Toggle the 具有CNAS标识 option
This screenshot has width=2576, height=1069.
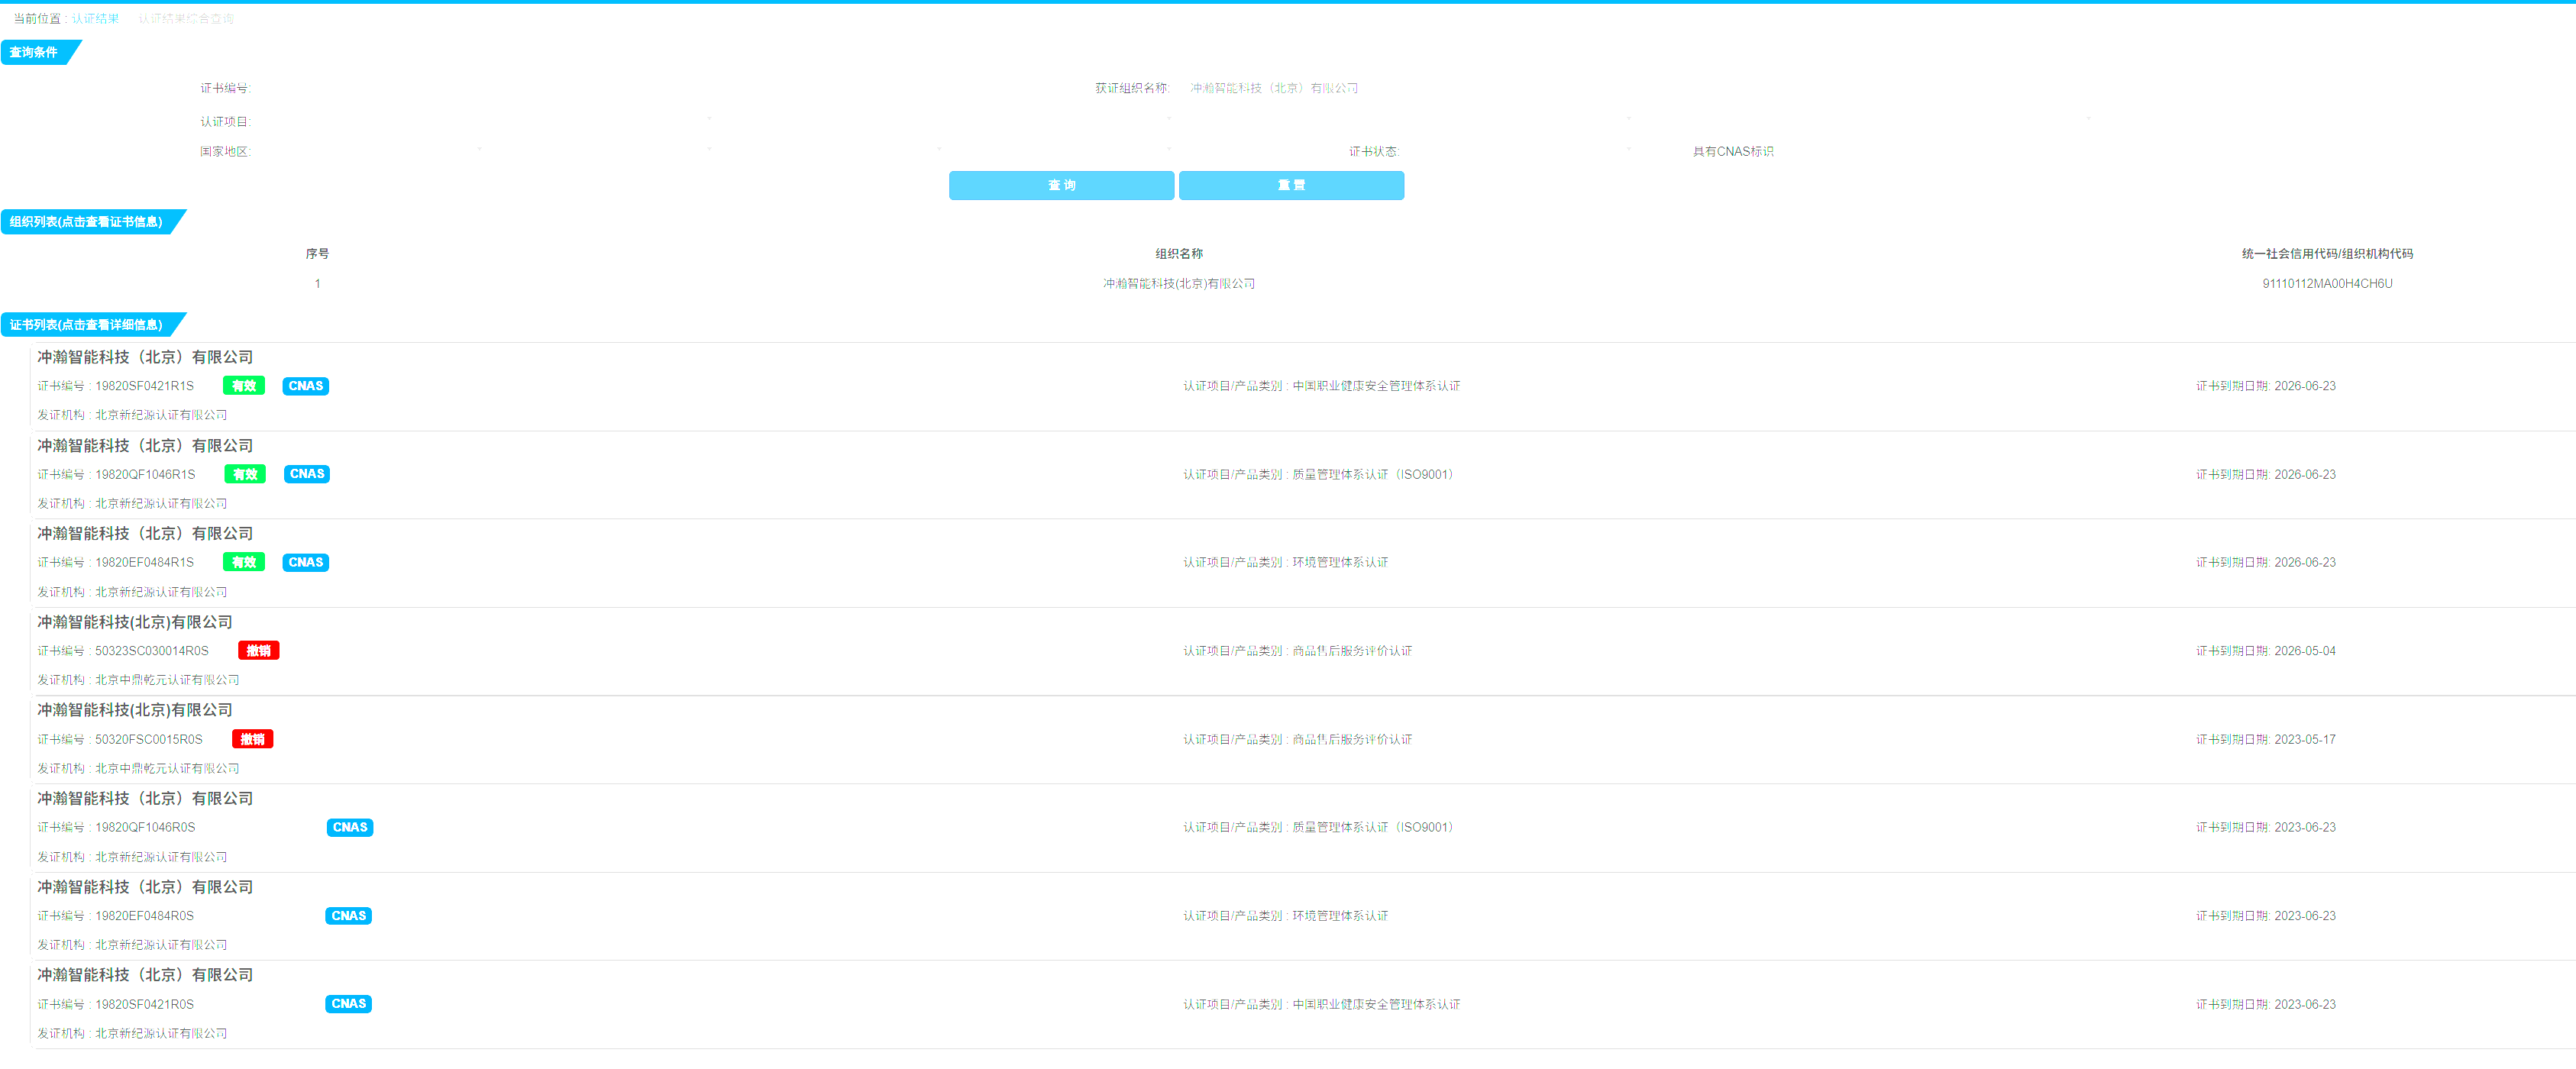(1731, 152)
